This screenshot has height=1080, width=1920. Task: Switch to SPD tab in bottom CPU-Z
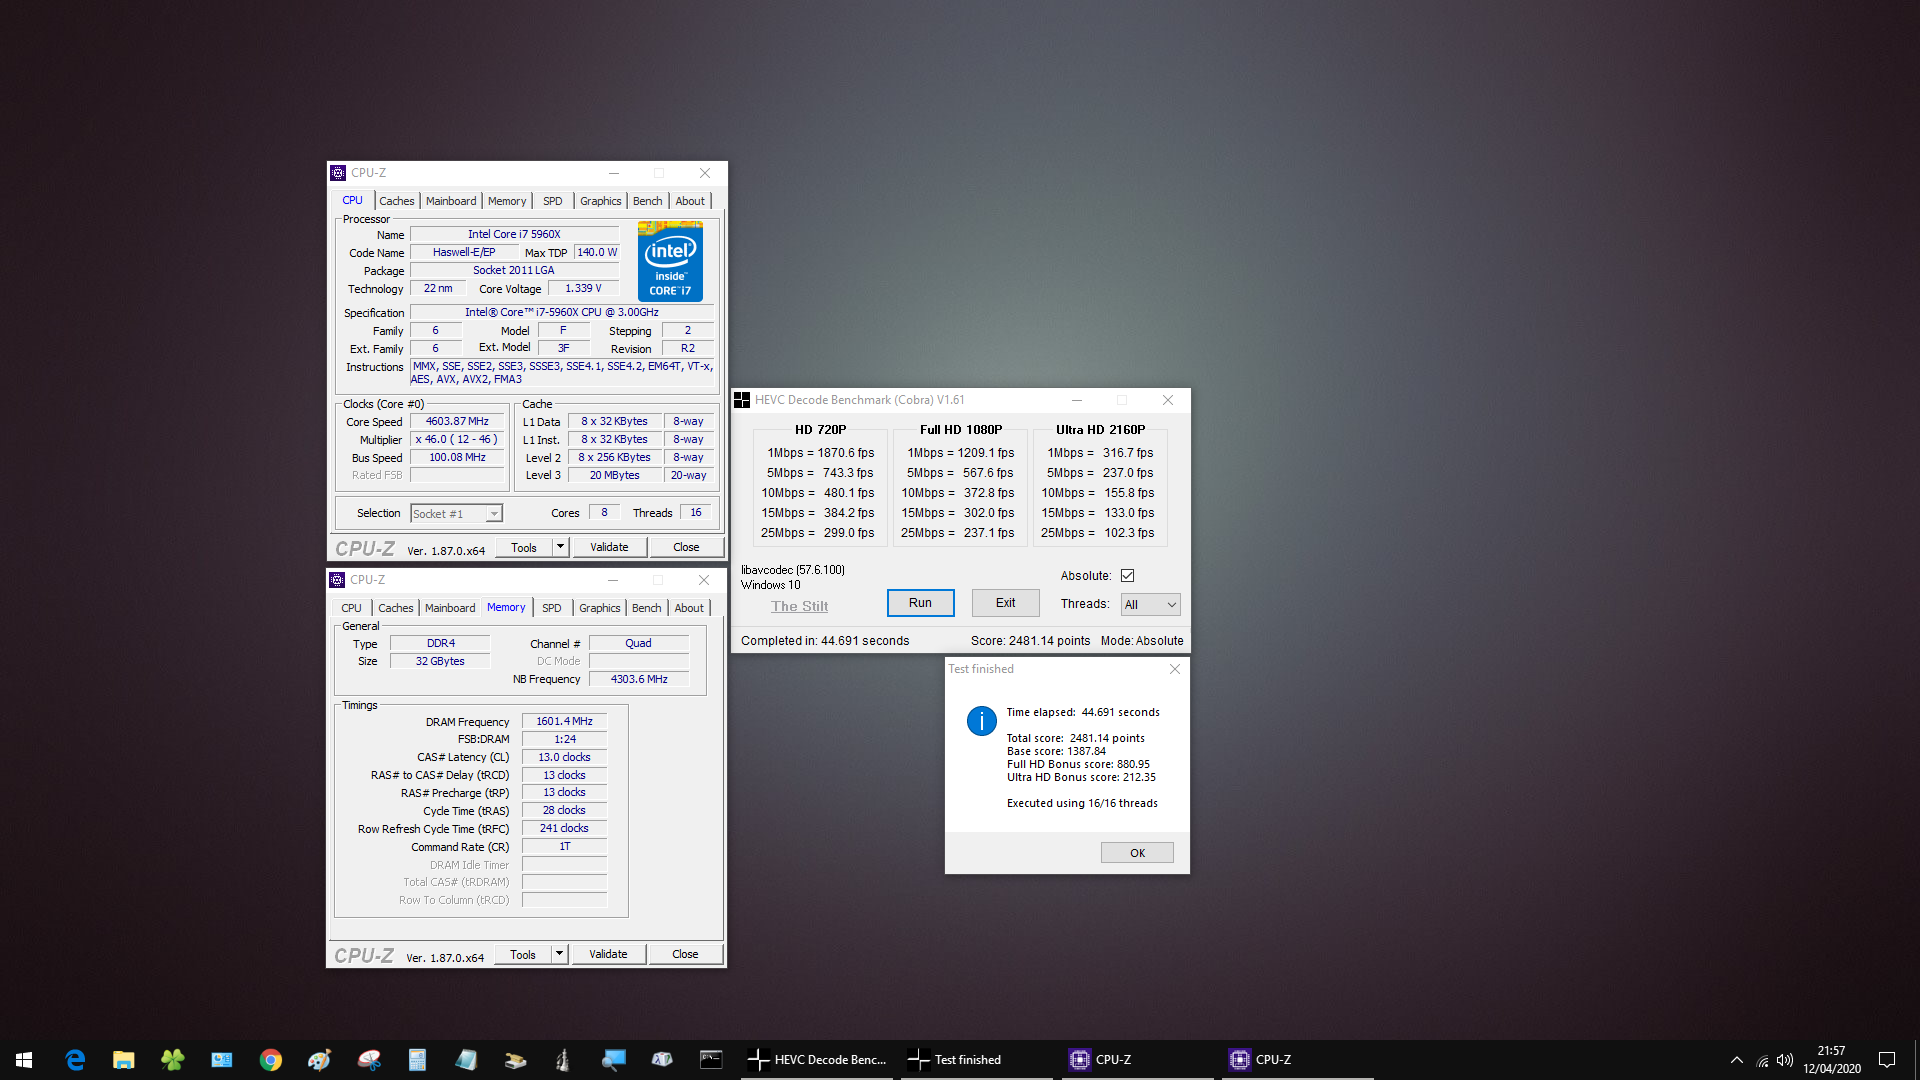(x=551, y=608)
